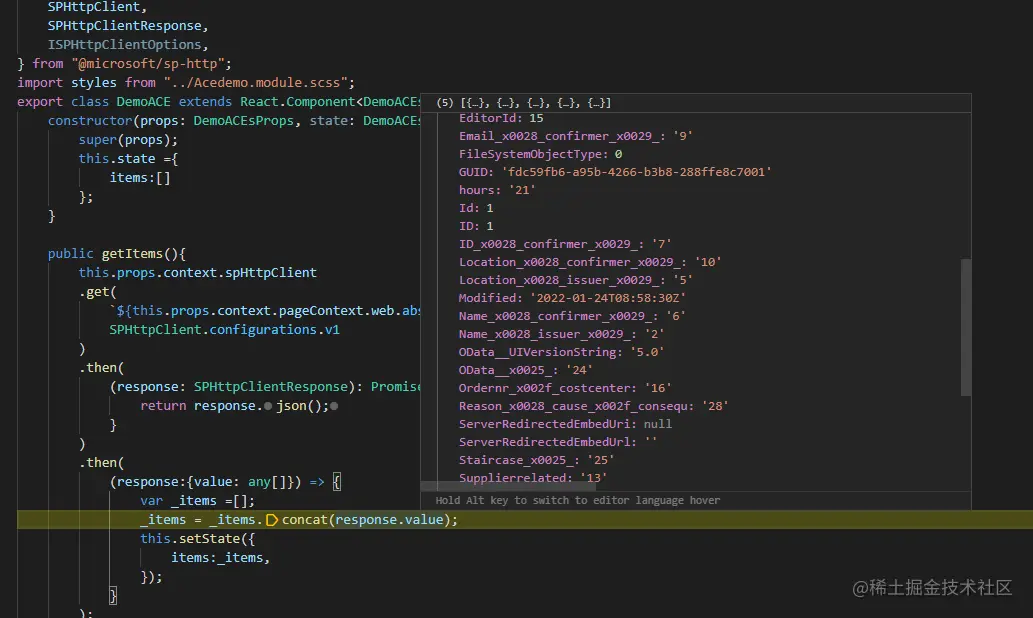This screenshot has height=618, width=1033.
Task: Click the hover header array summary (5) [{…}, {…}…]
Action: click(x=524, y=103)
